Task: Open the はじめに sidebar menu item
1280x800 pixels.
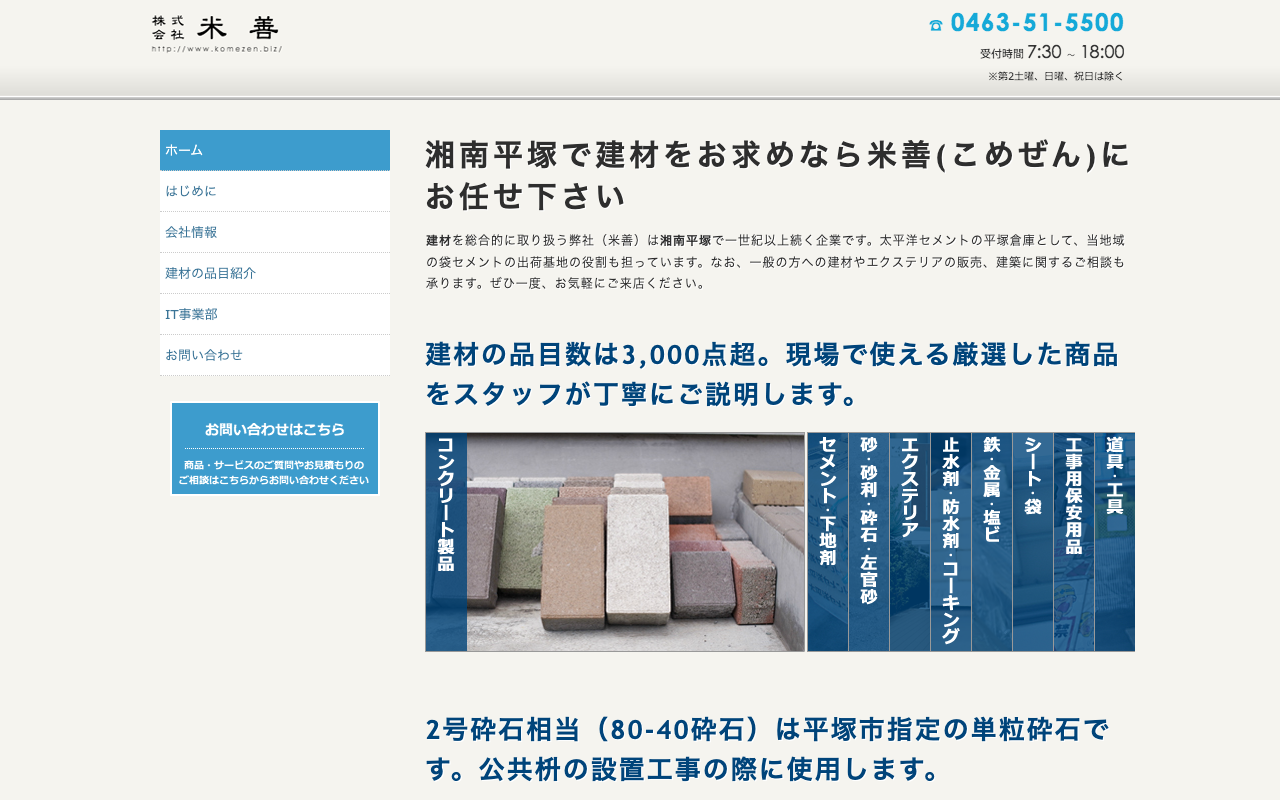Action: (275, 191)
